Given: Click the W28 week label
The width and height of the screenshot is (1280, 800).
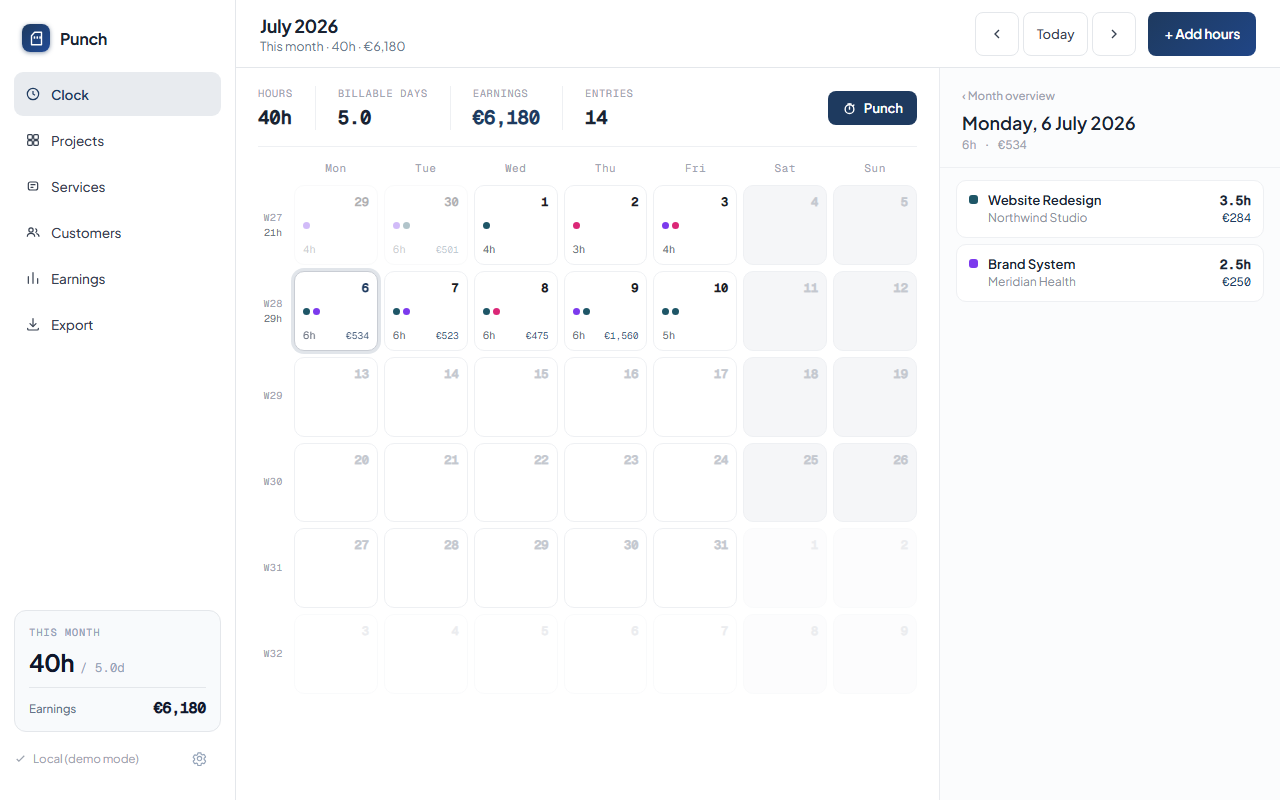Looking at the screenshot, I should click(x=273, y=303).
